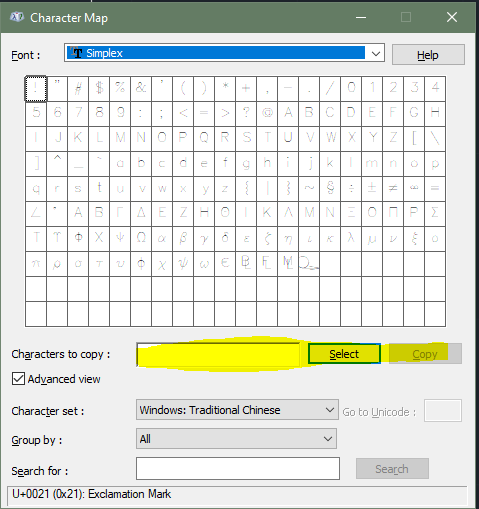479x509 pixels.
Task: Select the Greek alpha α character cell
Action: [162, 239]
